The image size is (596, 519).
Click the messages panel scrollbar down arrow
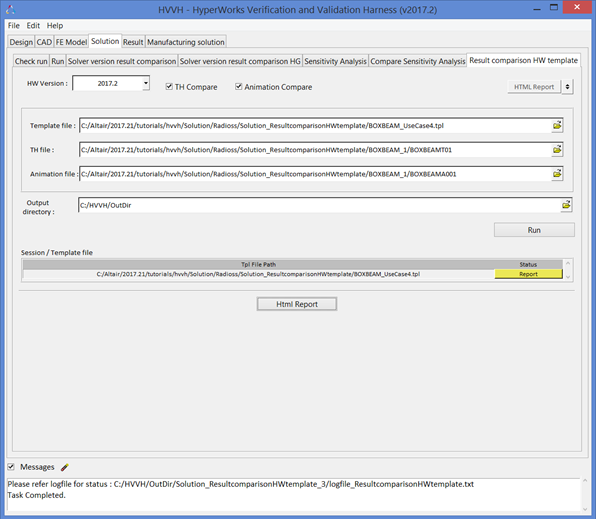(x=585, y=509)
